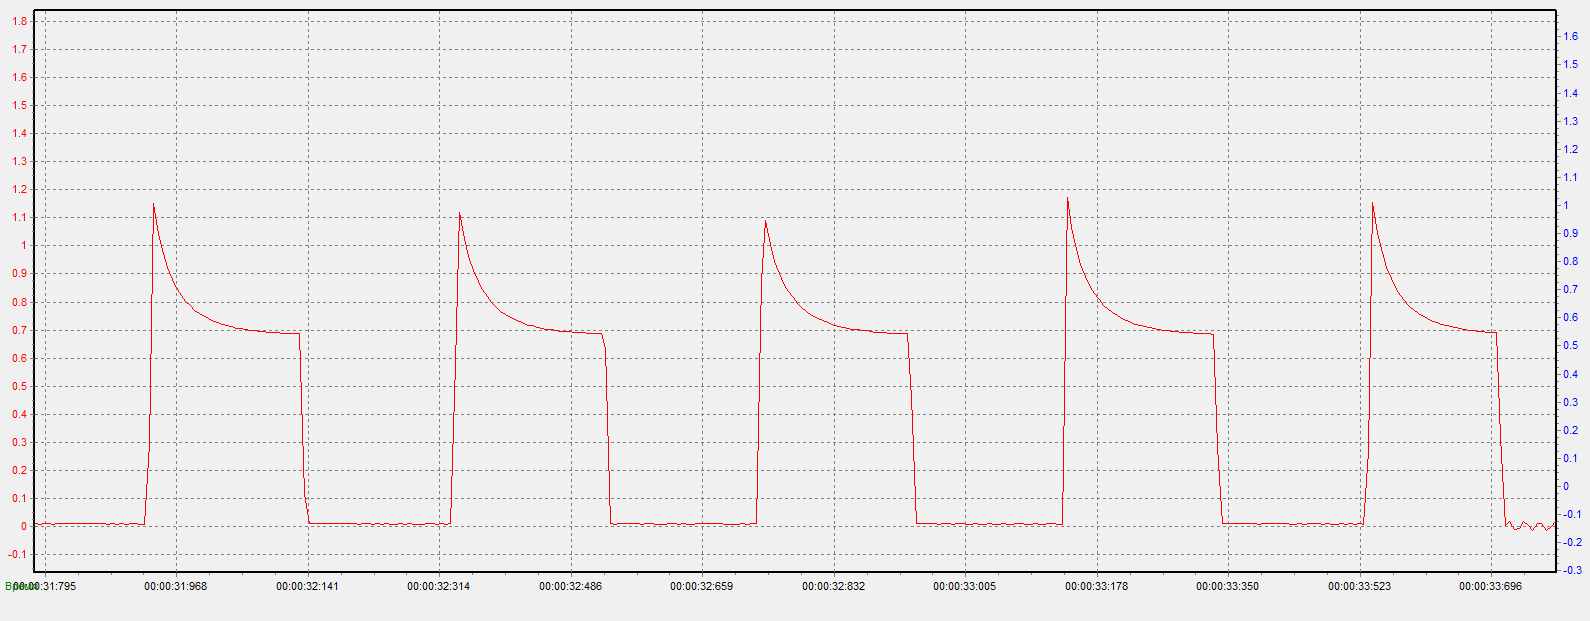Click the 00:00:33:005 time axis label
The height and width of the screenshot is (621, 1590).
(964, 586)
